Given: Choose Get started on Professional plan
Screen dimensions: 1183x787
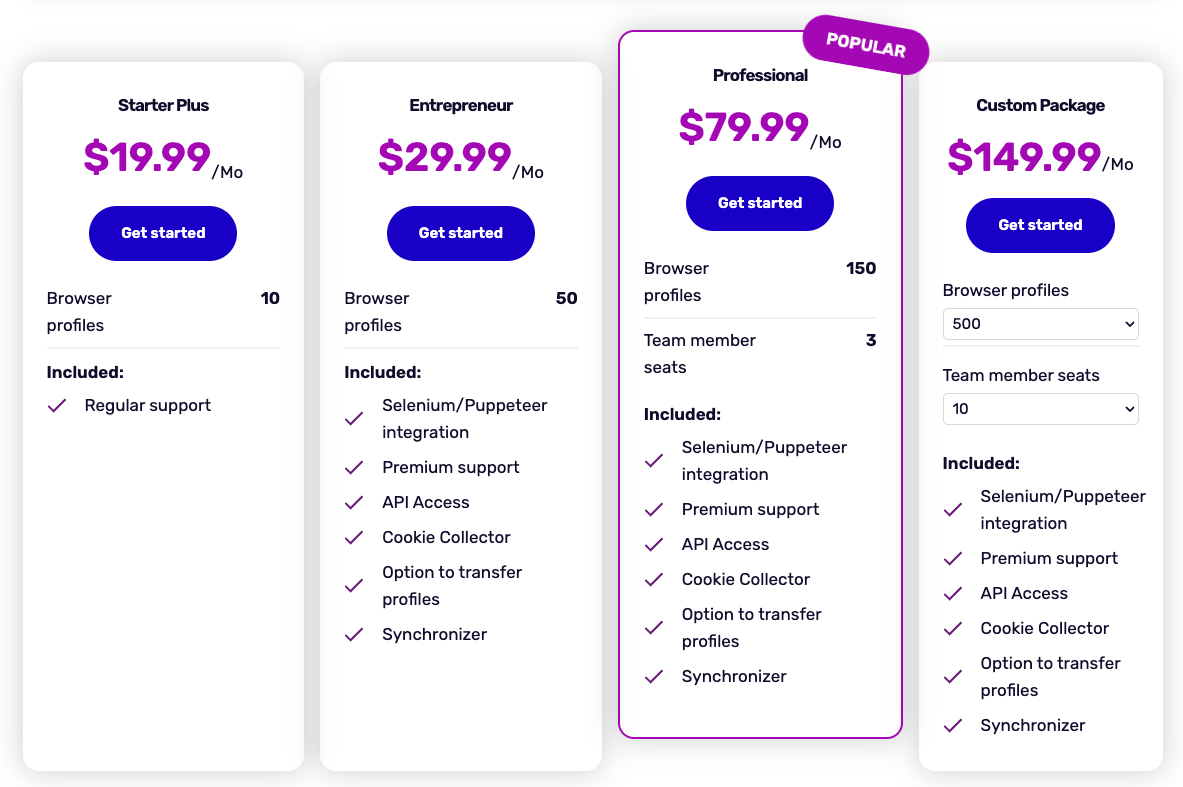Looking at the screenshot, I should click(760, 203).
